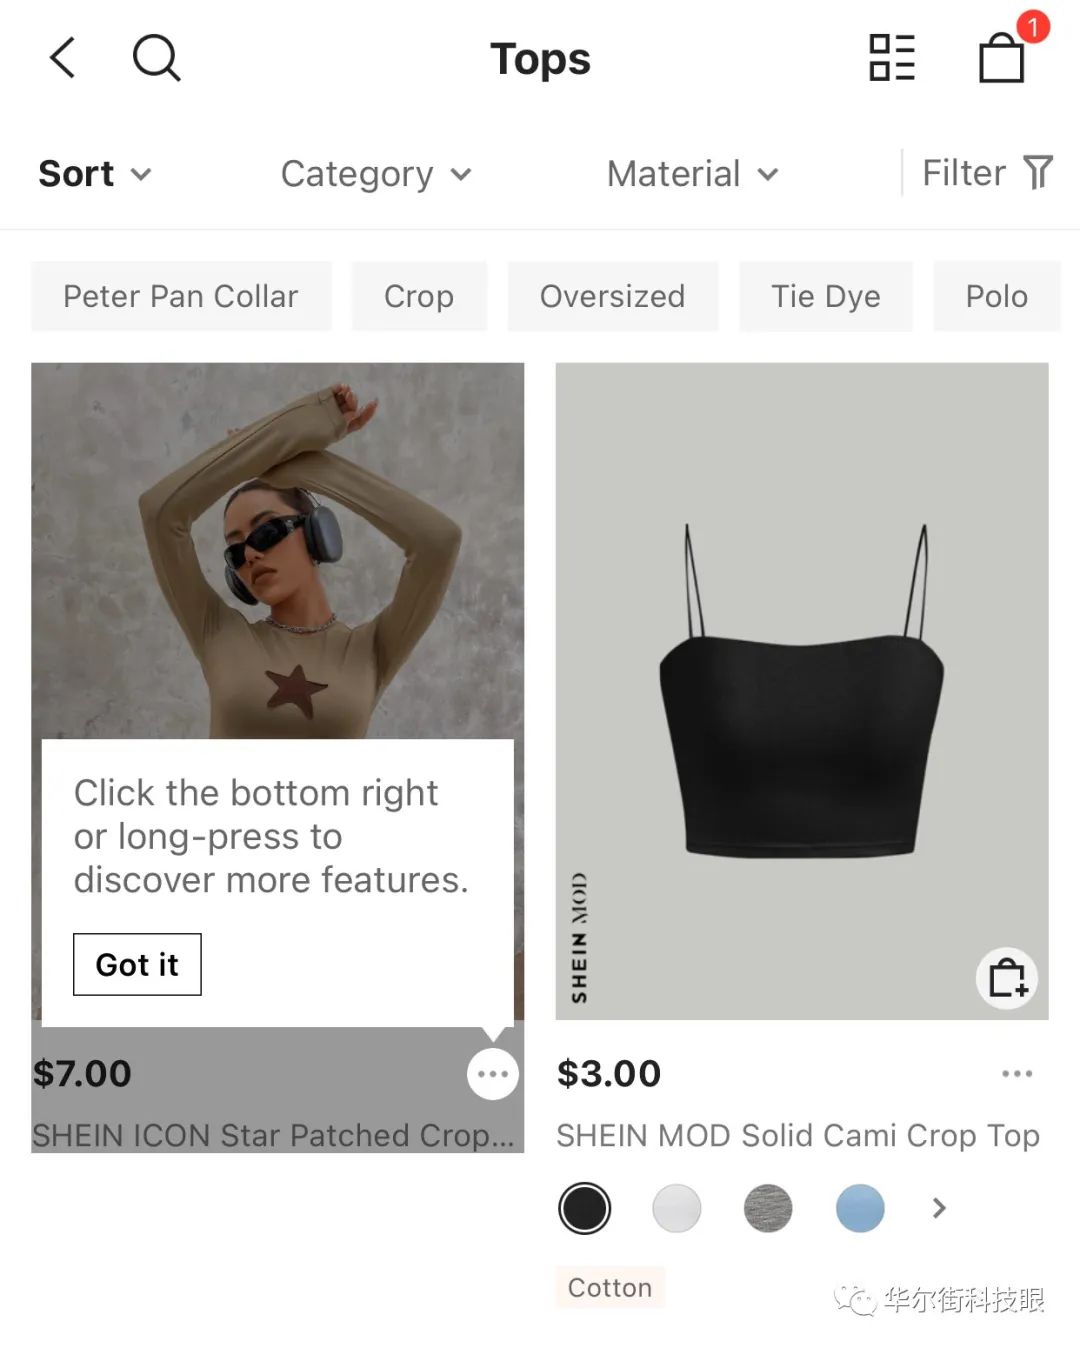Open search with the magnifier icon

point(156,58)
